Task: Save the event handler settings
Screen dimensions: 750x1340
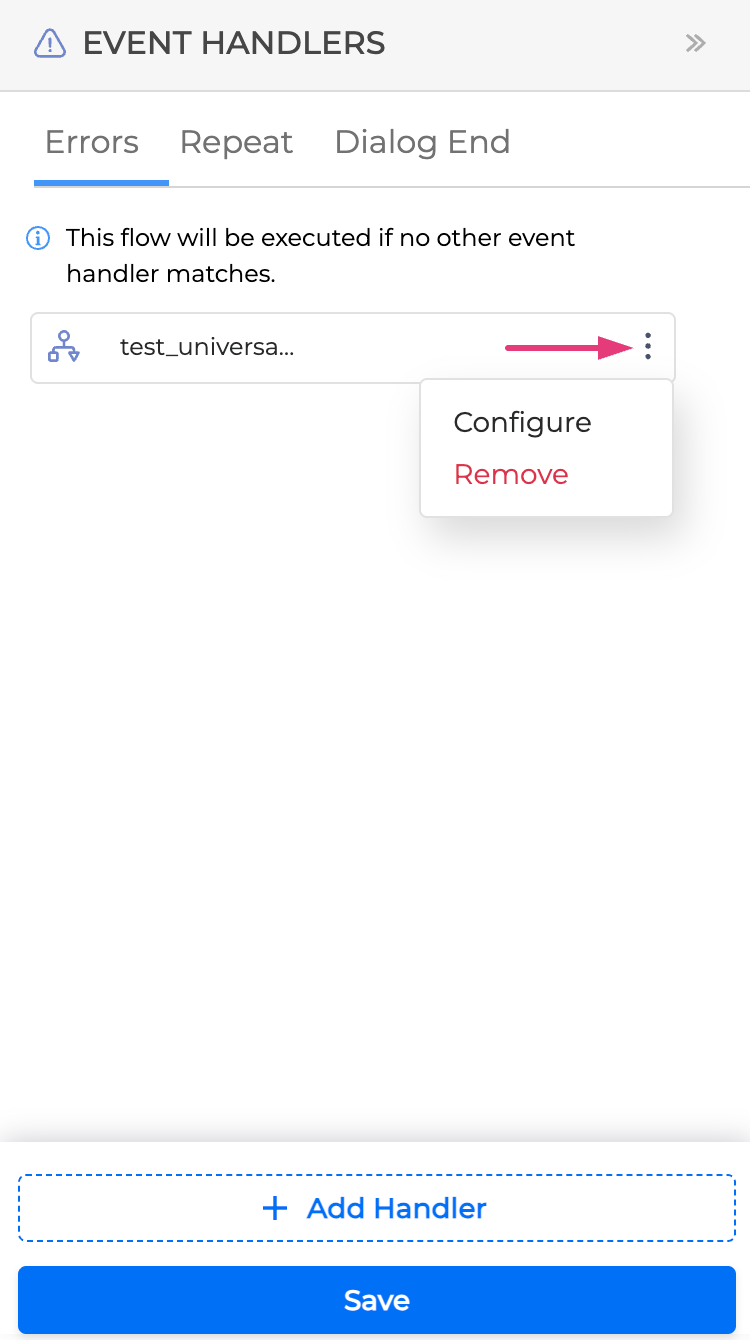Action: [376, 1300]
